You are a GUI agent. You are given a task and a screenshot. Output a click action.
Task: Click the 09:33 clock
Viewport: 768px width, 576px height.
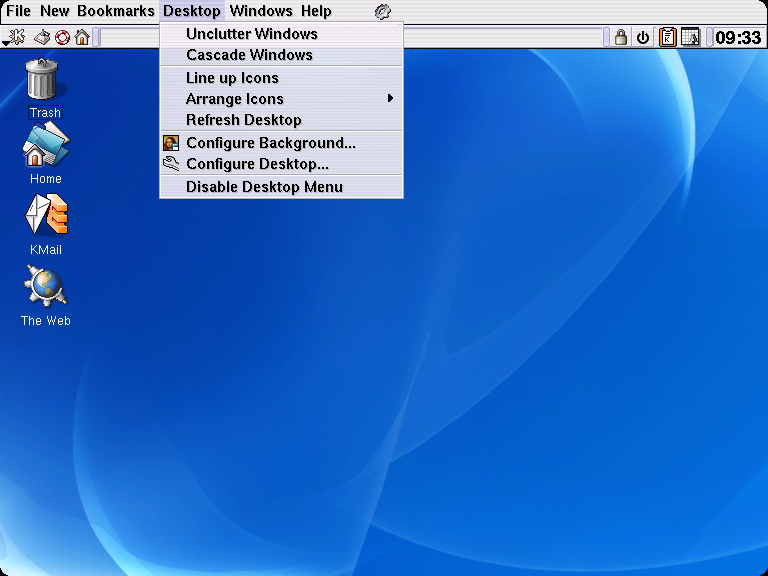tap(738, 37)
